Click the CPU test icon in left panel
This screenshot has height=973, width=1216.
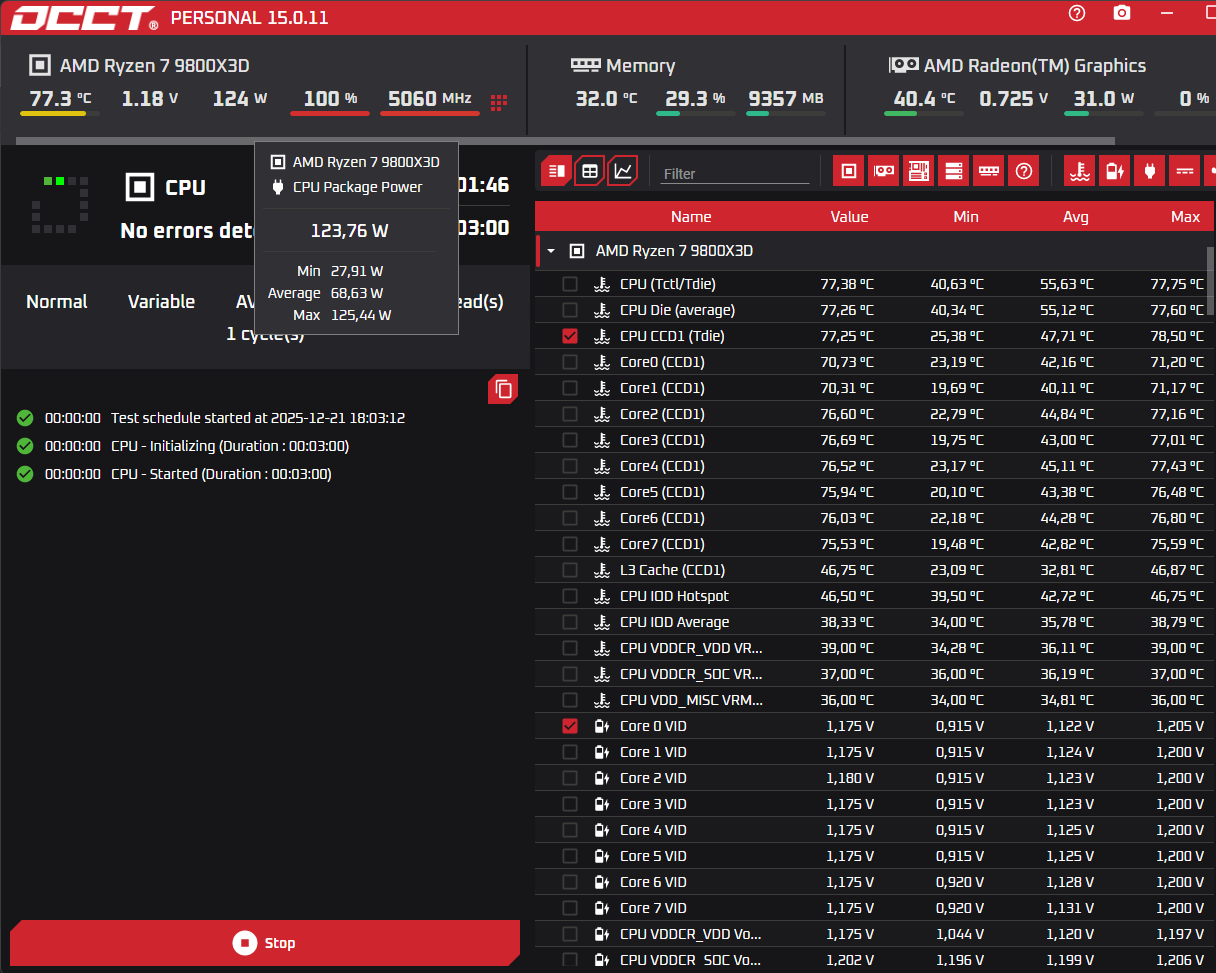tap(140, 186)
